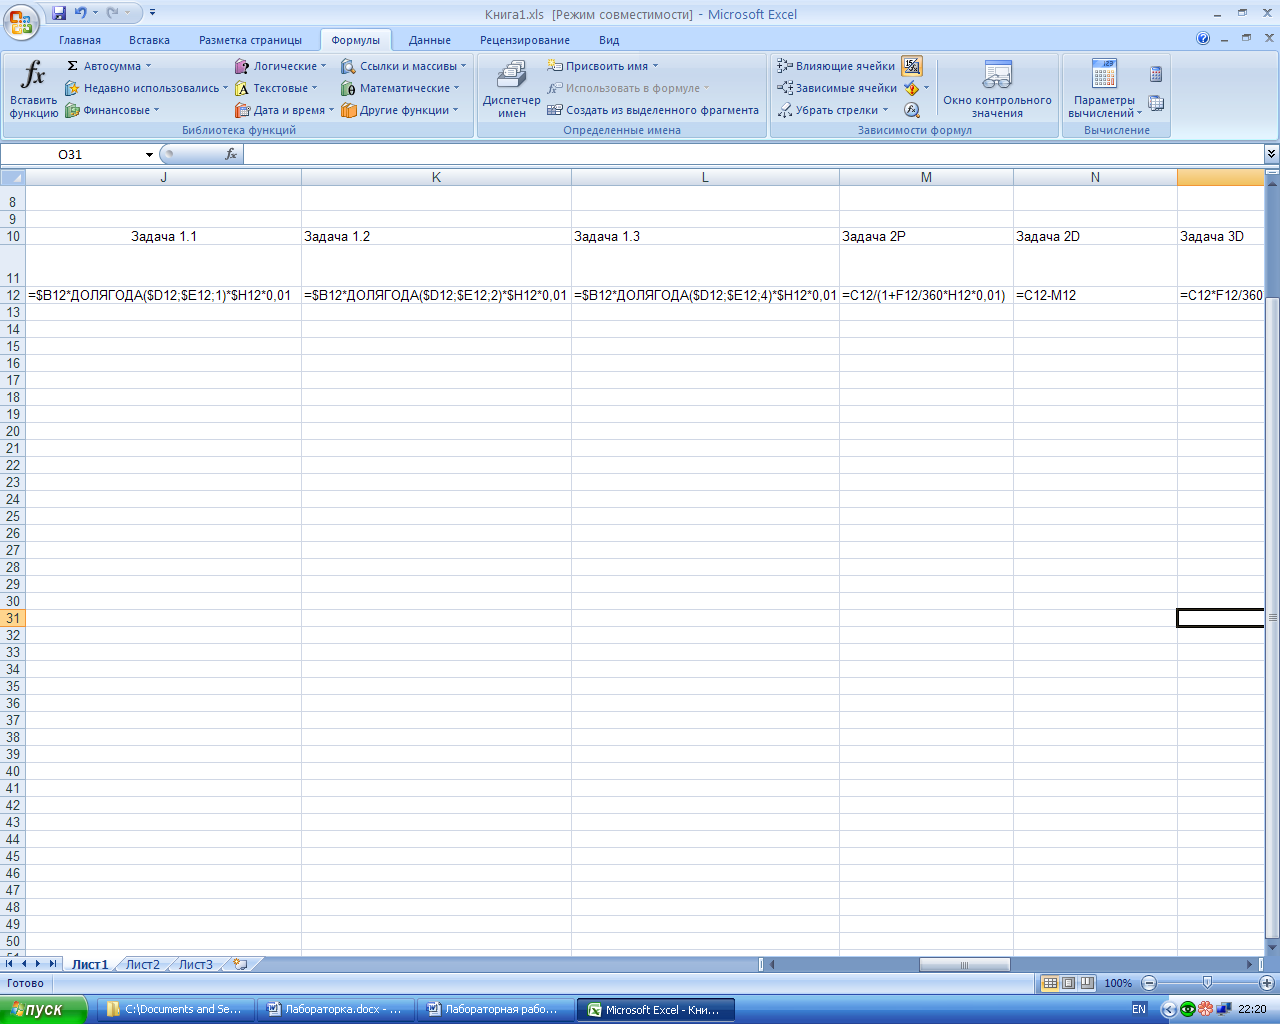The width and height of the screenshot is (1280, 1024).
Task: Open C:\Documents and Se… taskbar folder
Action: point(174,1009)
